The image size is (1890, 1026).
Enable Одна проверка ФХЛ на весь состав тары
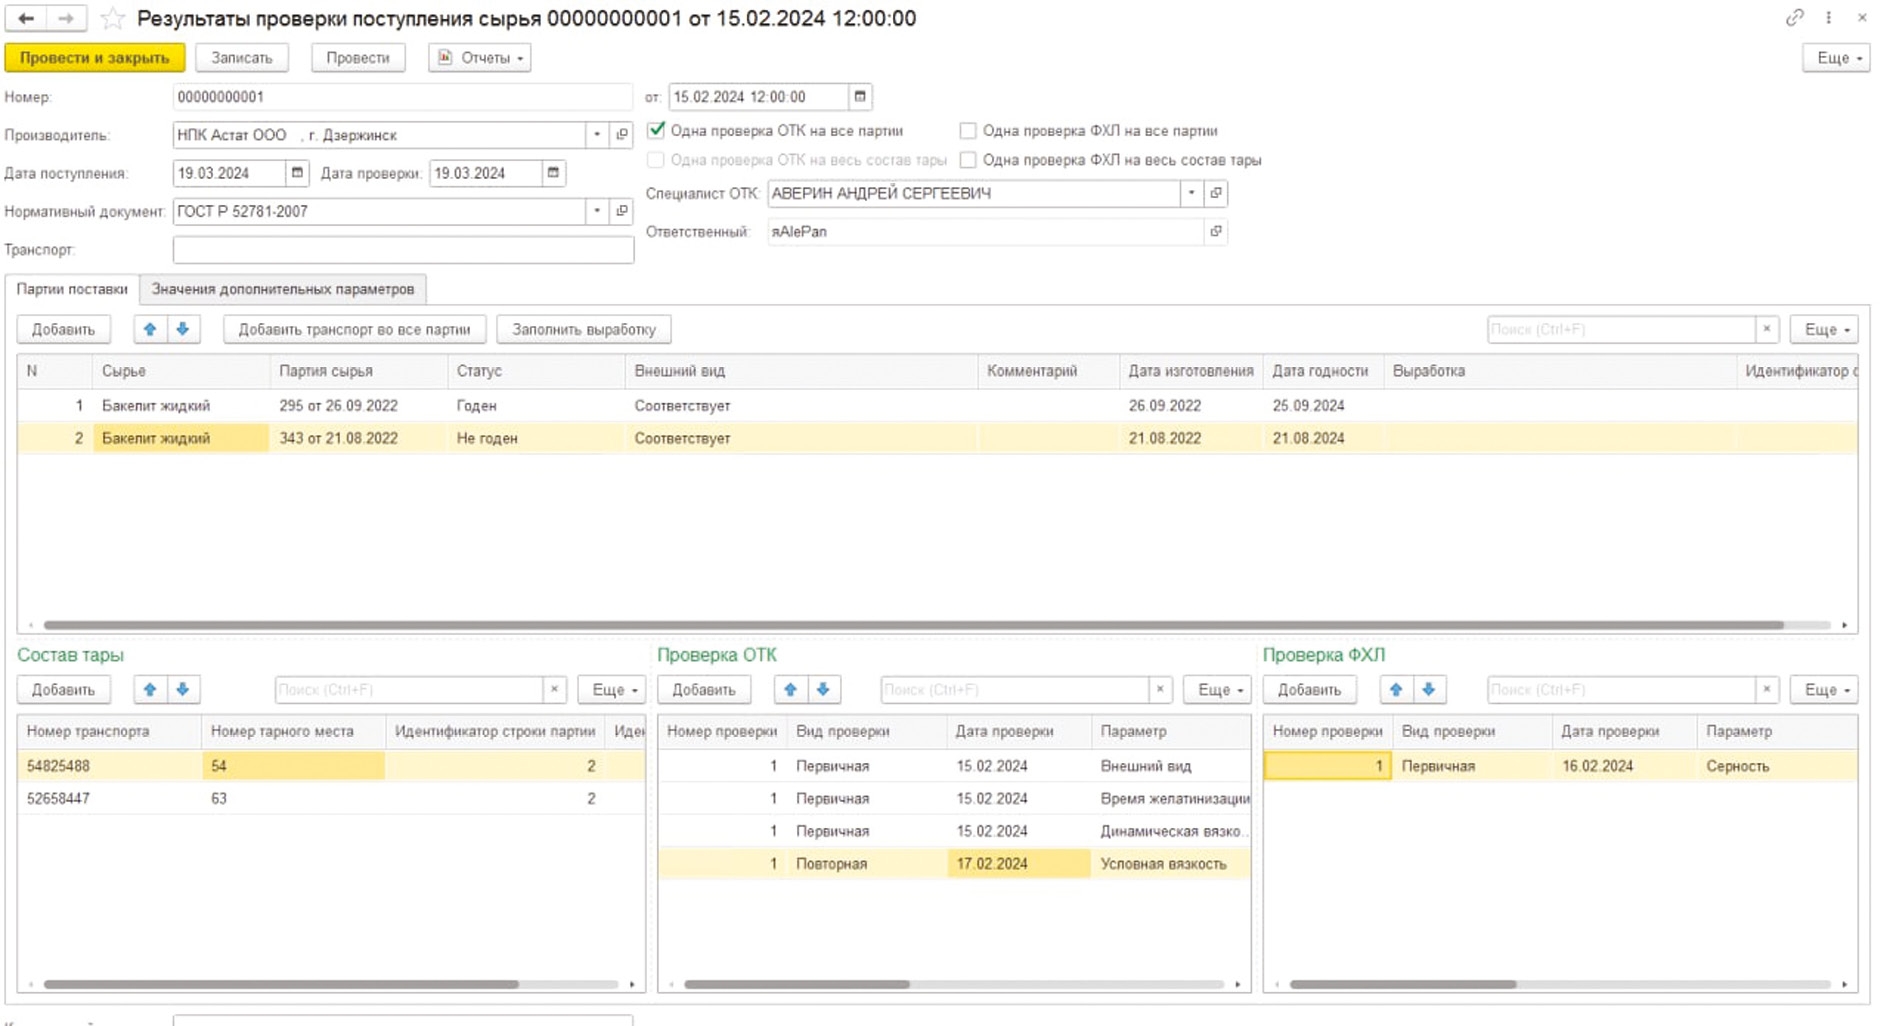[968, 160]
